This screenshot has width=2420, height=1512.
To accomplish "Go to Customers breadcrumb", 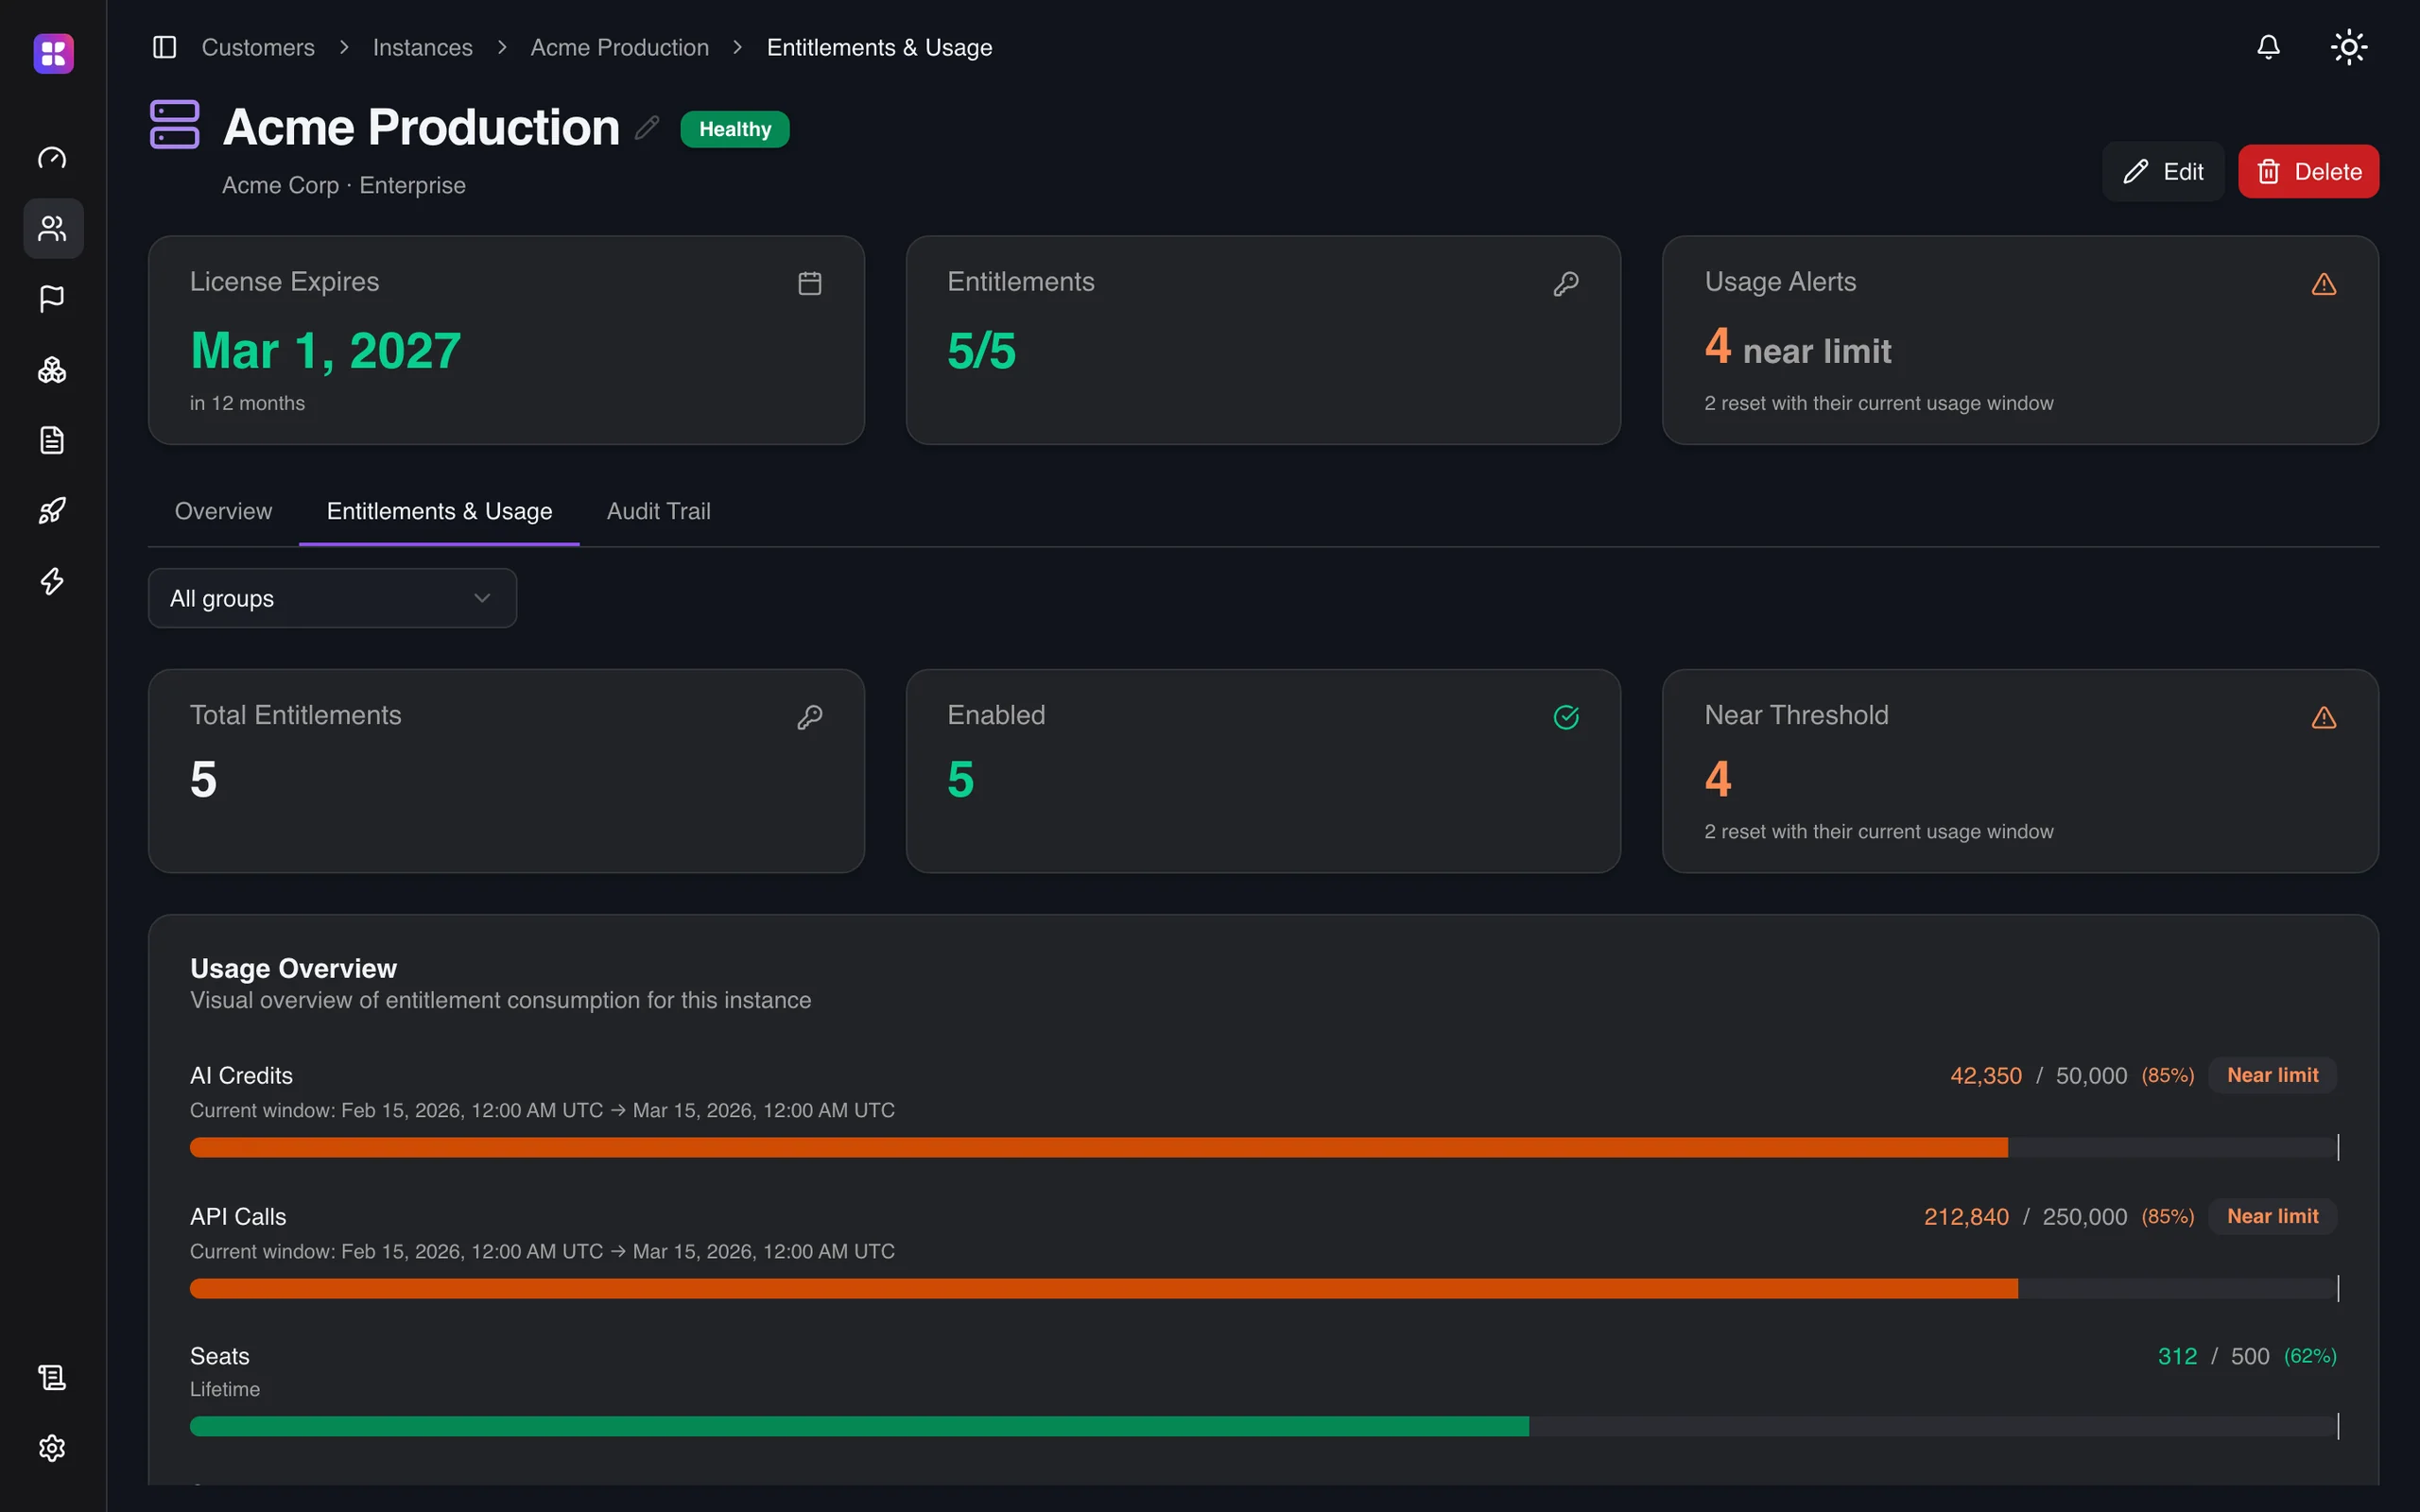I will (258, 47).
